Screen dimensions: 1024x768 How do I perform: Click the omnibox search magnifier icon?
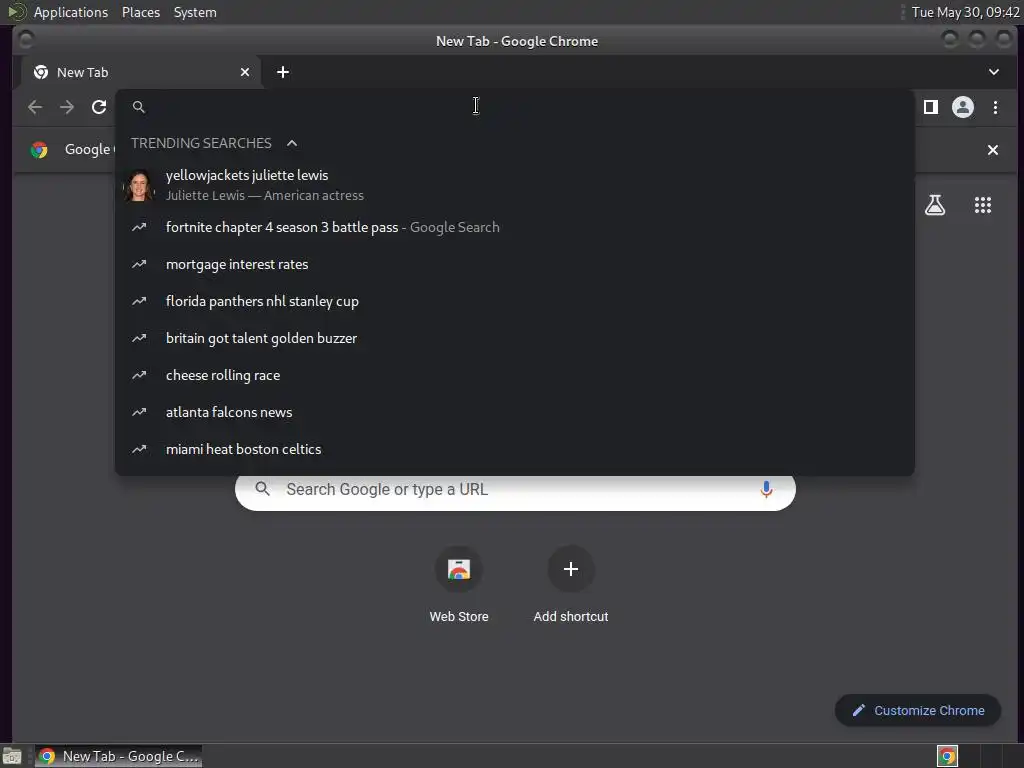click(138, 107)
